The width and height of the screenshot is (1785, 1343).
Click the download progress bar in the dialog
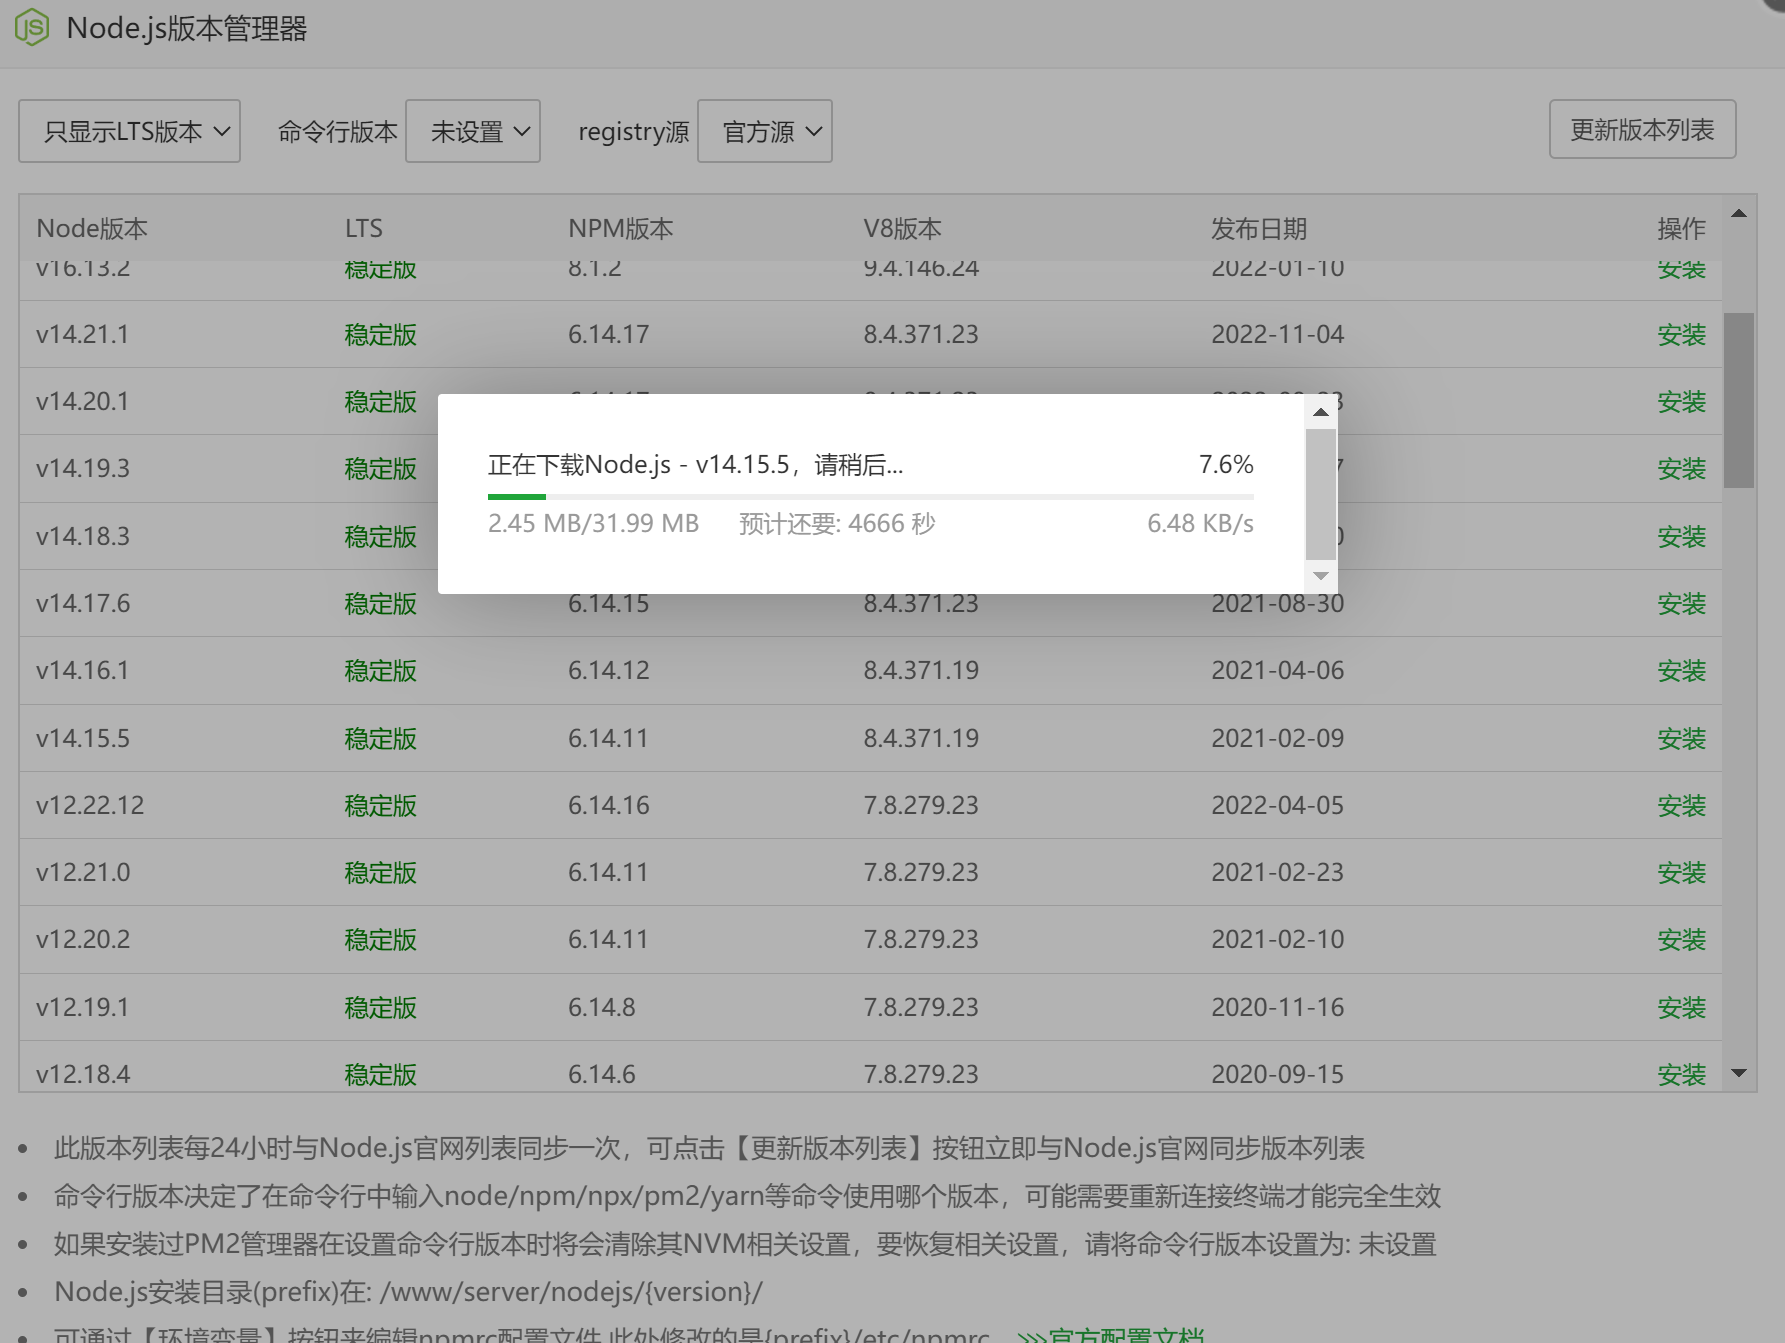pos(870,496)
